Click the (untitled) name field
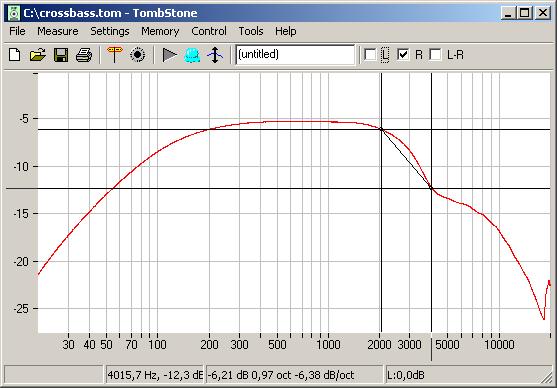Viewport: 557px width, 388px height. (x=295, y=55)
